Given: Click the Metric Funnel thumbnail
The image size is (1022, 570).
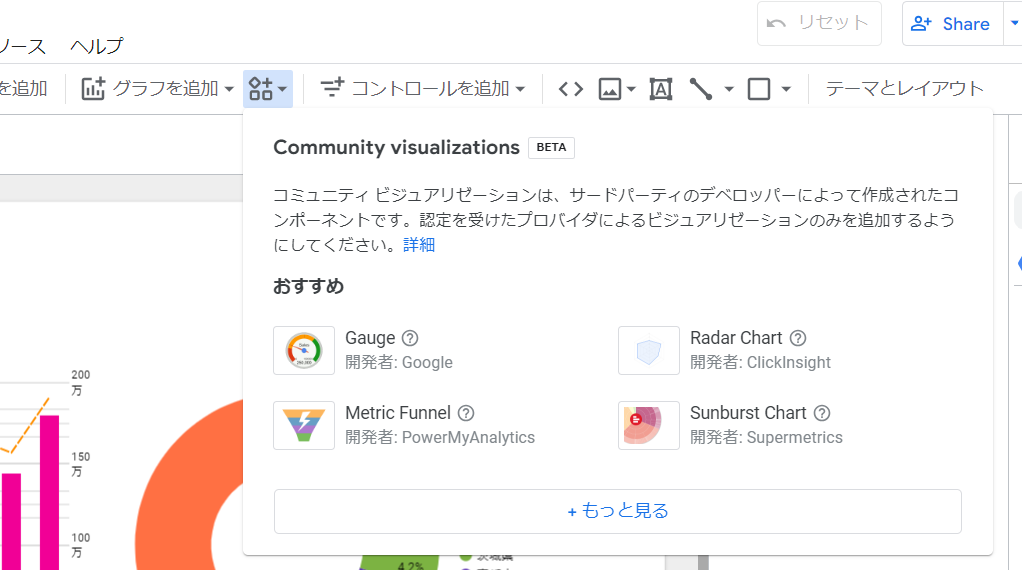Looking at the screenshot, I should [304, 425].
